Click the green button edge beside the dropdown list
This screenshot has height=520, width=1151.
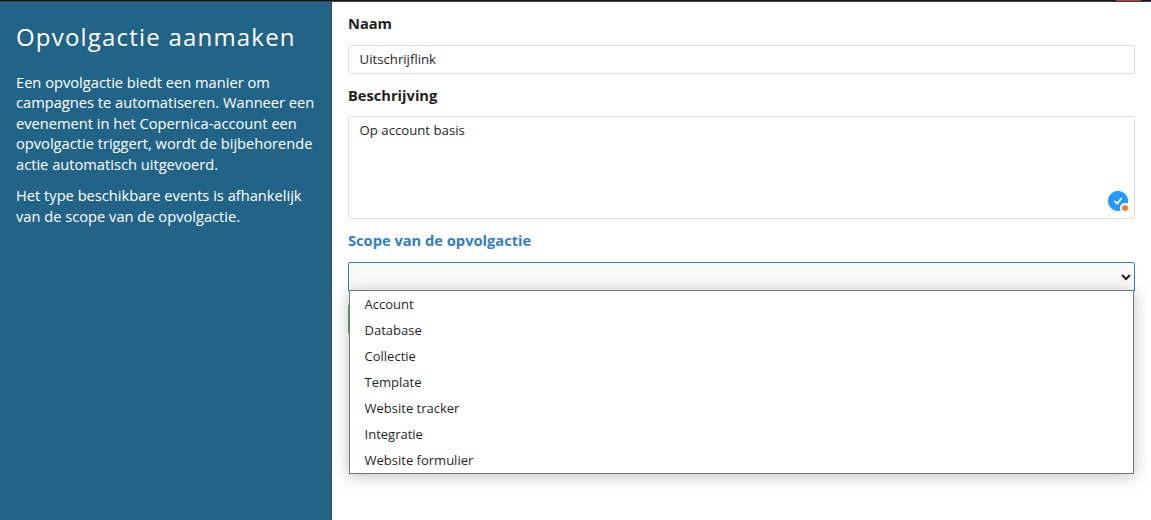click(x=348, y=320)
